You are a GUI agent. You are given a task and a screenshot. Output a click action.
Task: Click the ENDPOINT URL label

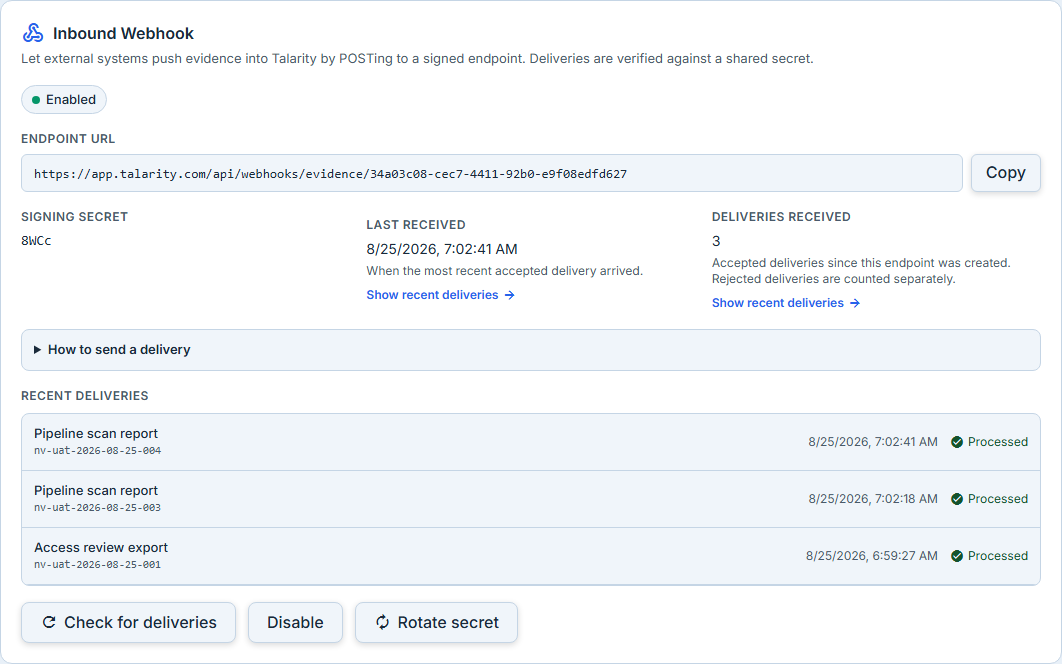coord(68,139)
